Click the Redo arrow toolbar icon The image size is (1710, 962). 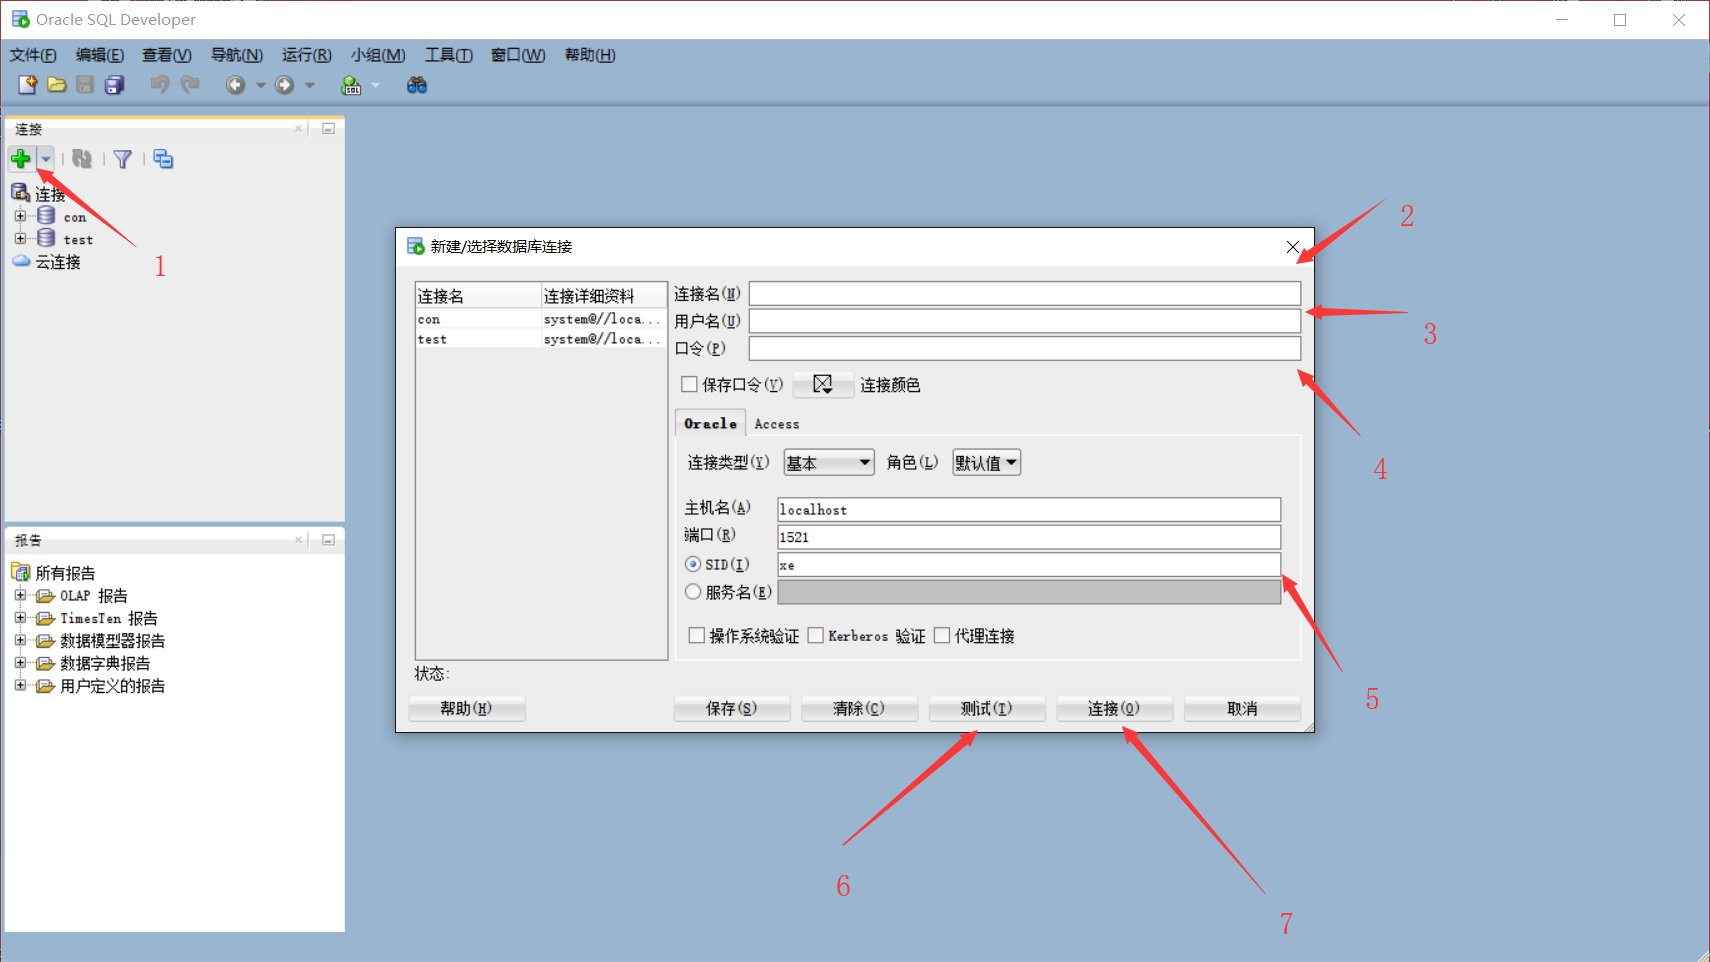(x=190, y=85)
